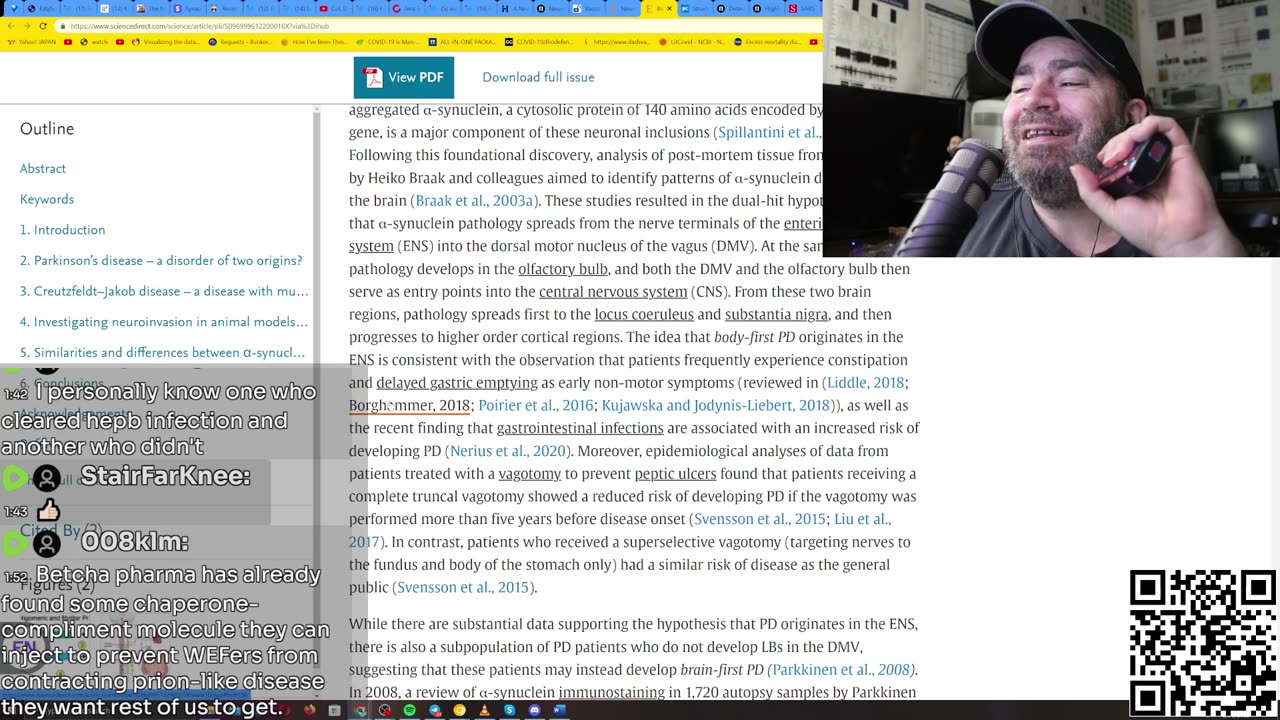Click the 'substantia nigra' topic link
The image size is (1280, 720).
tap(776, 314)
